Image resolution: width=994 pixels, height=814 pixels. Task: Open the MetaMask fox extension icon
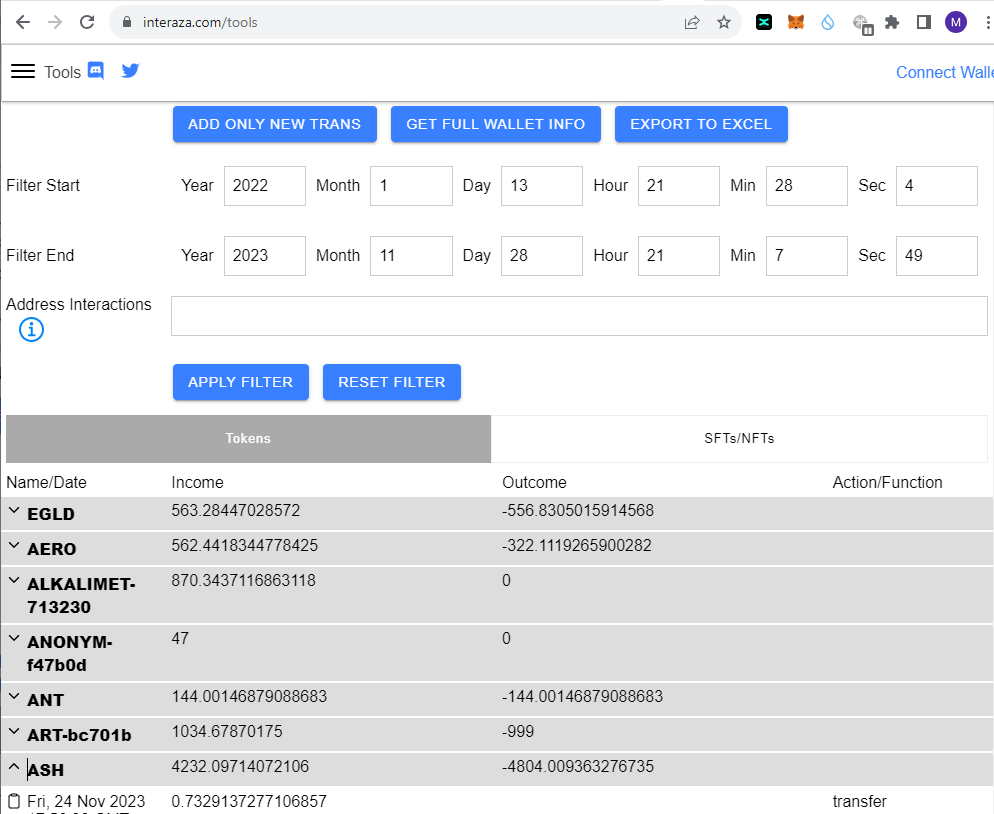click(x=796, y=22)
